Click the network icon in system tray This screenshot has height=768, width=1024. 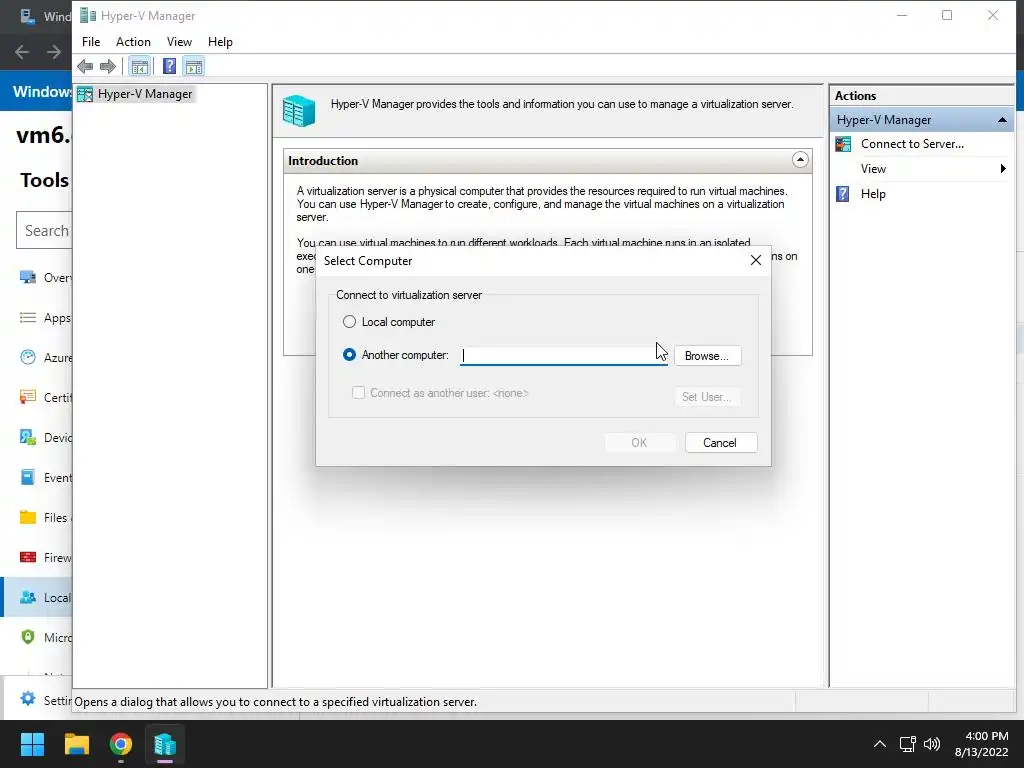907,744
